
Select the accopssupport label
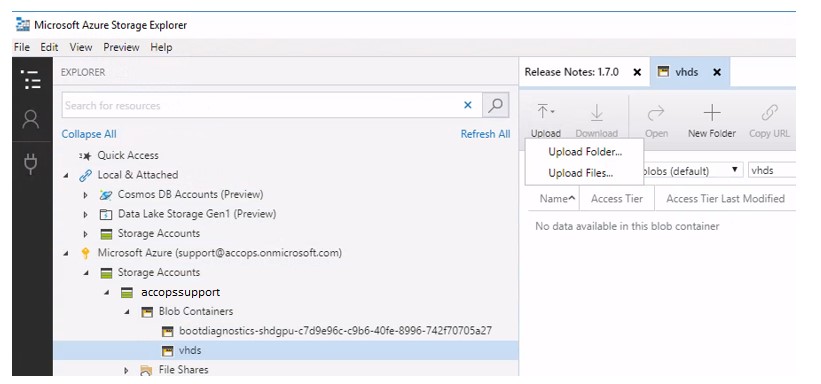pyautogui.click(x=181, y=292)
